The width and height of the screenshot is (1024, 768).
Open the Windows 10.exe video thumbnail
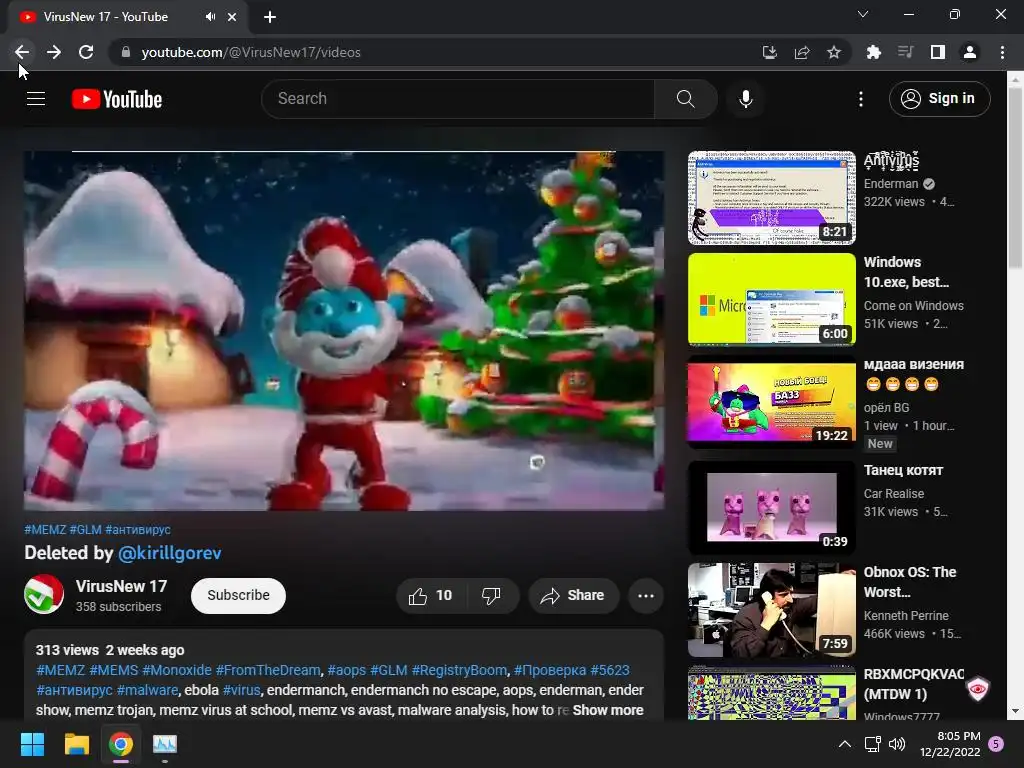772,300
